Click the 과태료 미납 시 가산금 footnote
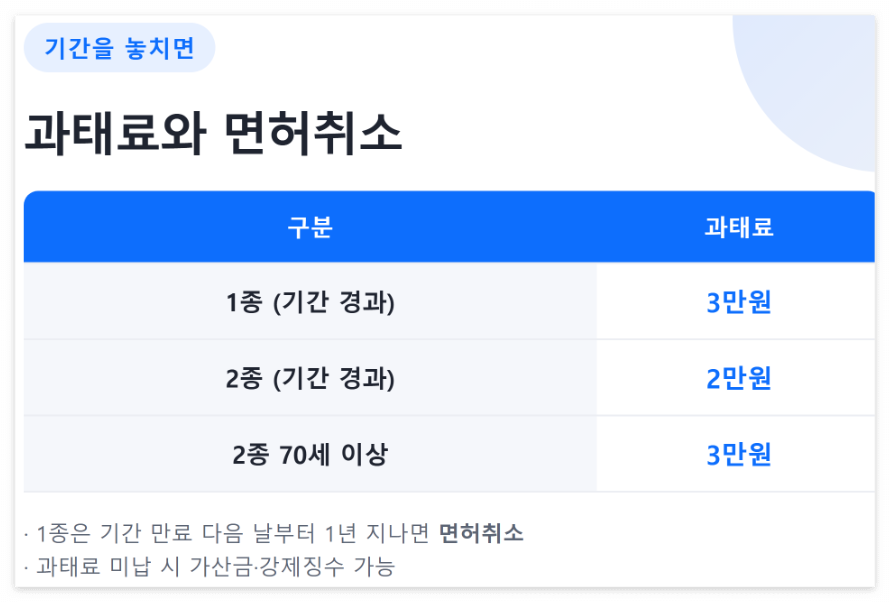This screenshot has height=602, width=890. pos(209,566)
